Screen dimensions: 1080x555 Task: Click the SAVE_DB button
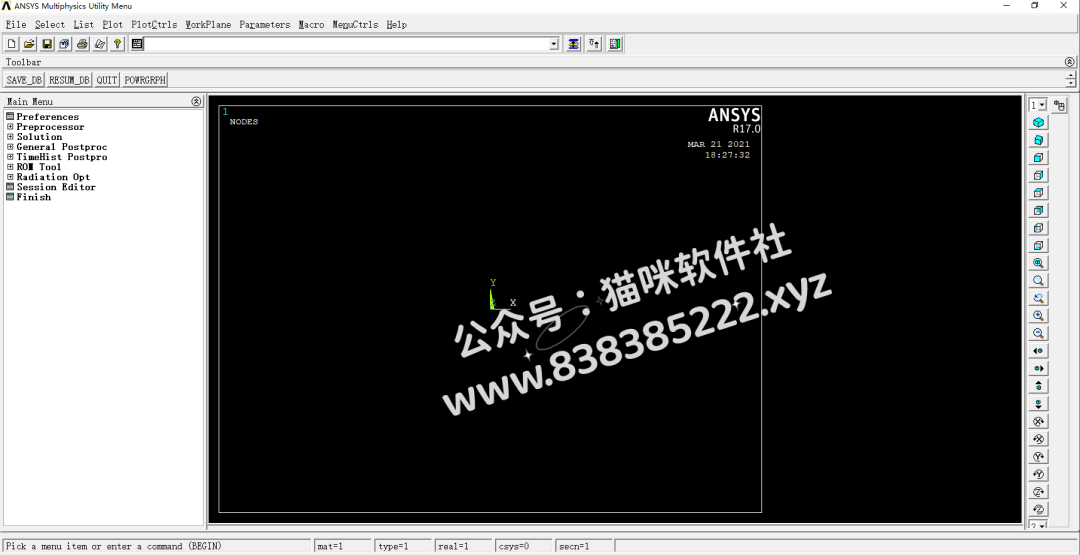pyautogui.click(x=25, y=81)
